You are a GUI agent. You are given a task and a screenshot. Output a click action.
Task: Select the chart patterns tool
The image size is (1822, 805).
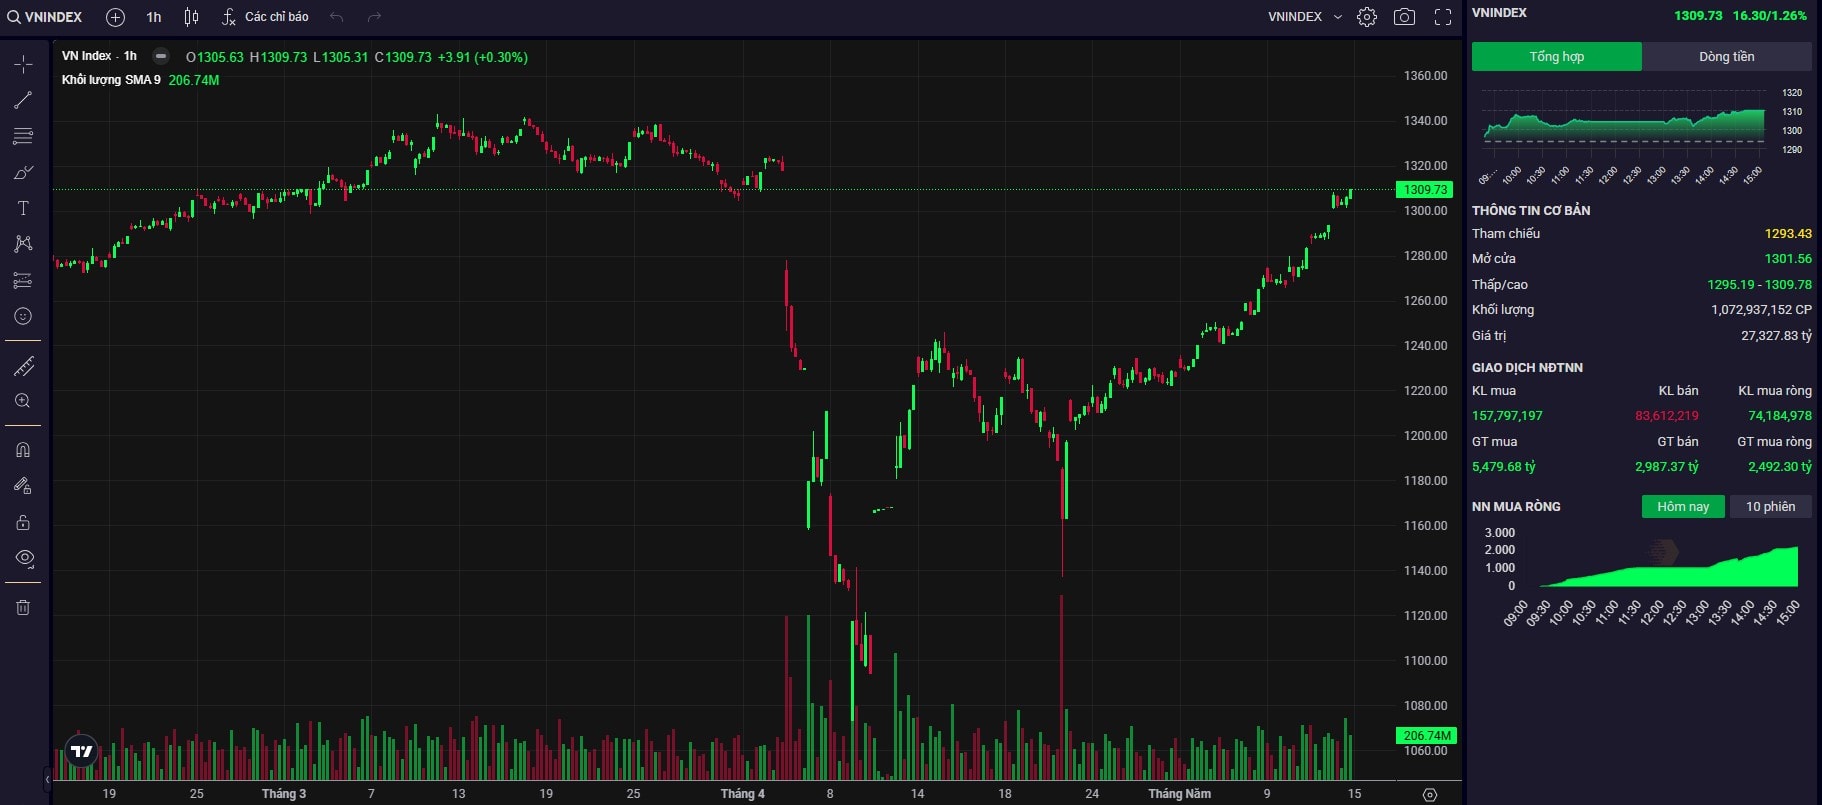pyautogui.click(x=23, y=244)
